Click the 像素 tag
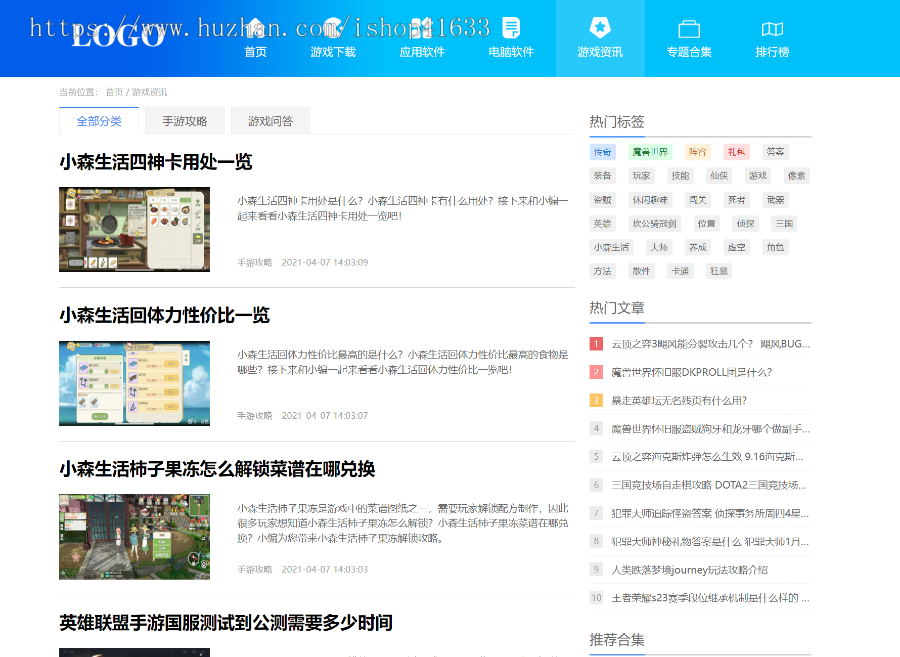 tap(797, 176)
